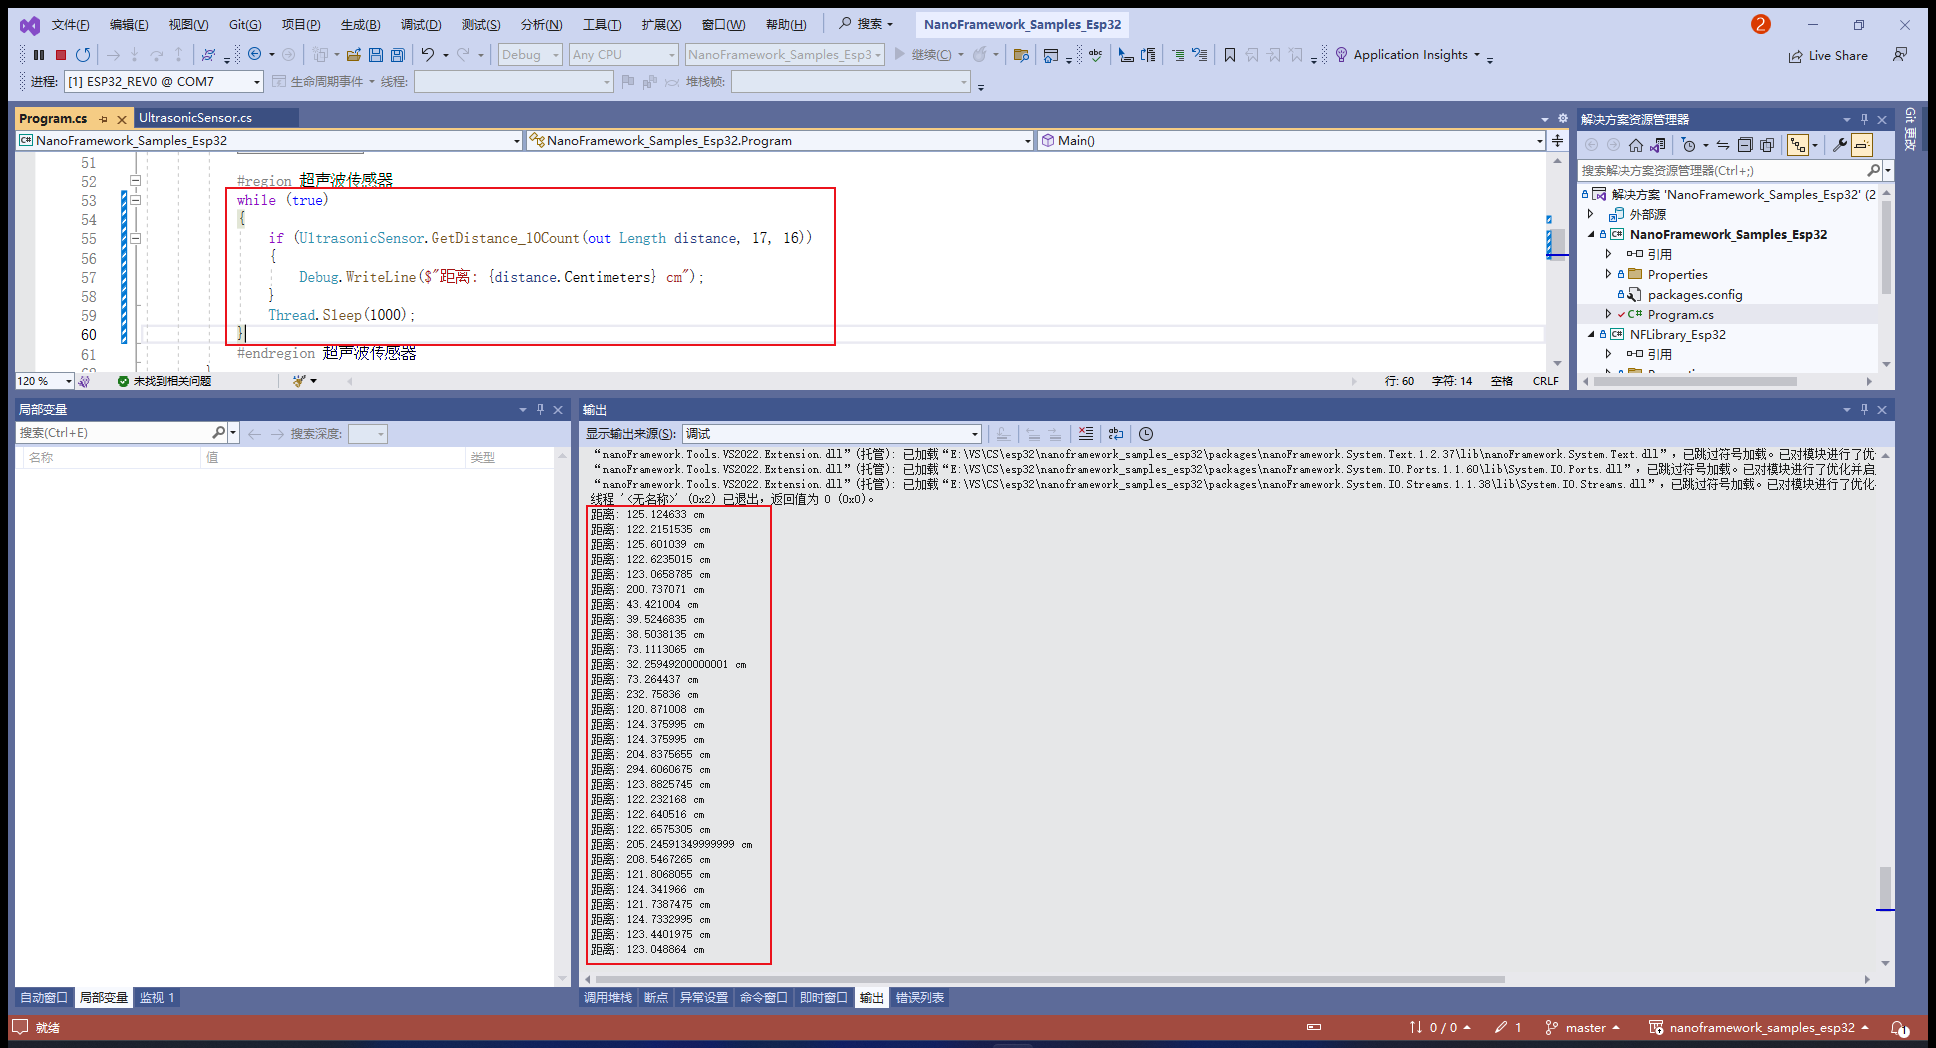Toggle a bookmark on the current line

[x=1230, y=55]
